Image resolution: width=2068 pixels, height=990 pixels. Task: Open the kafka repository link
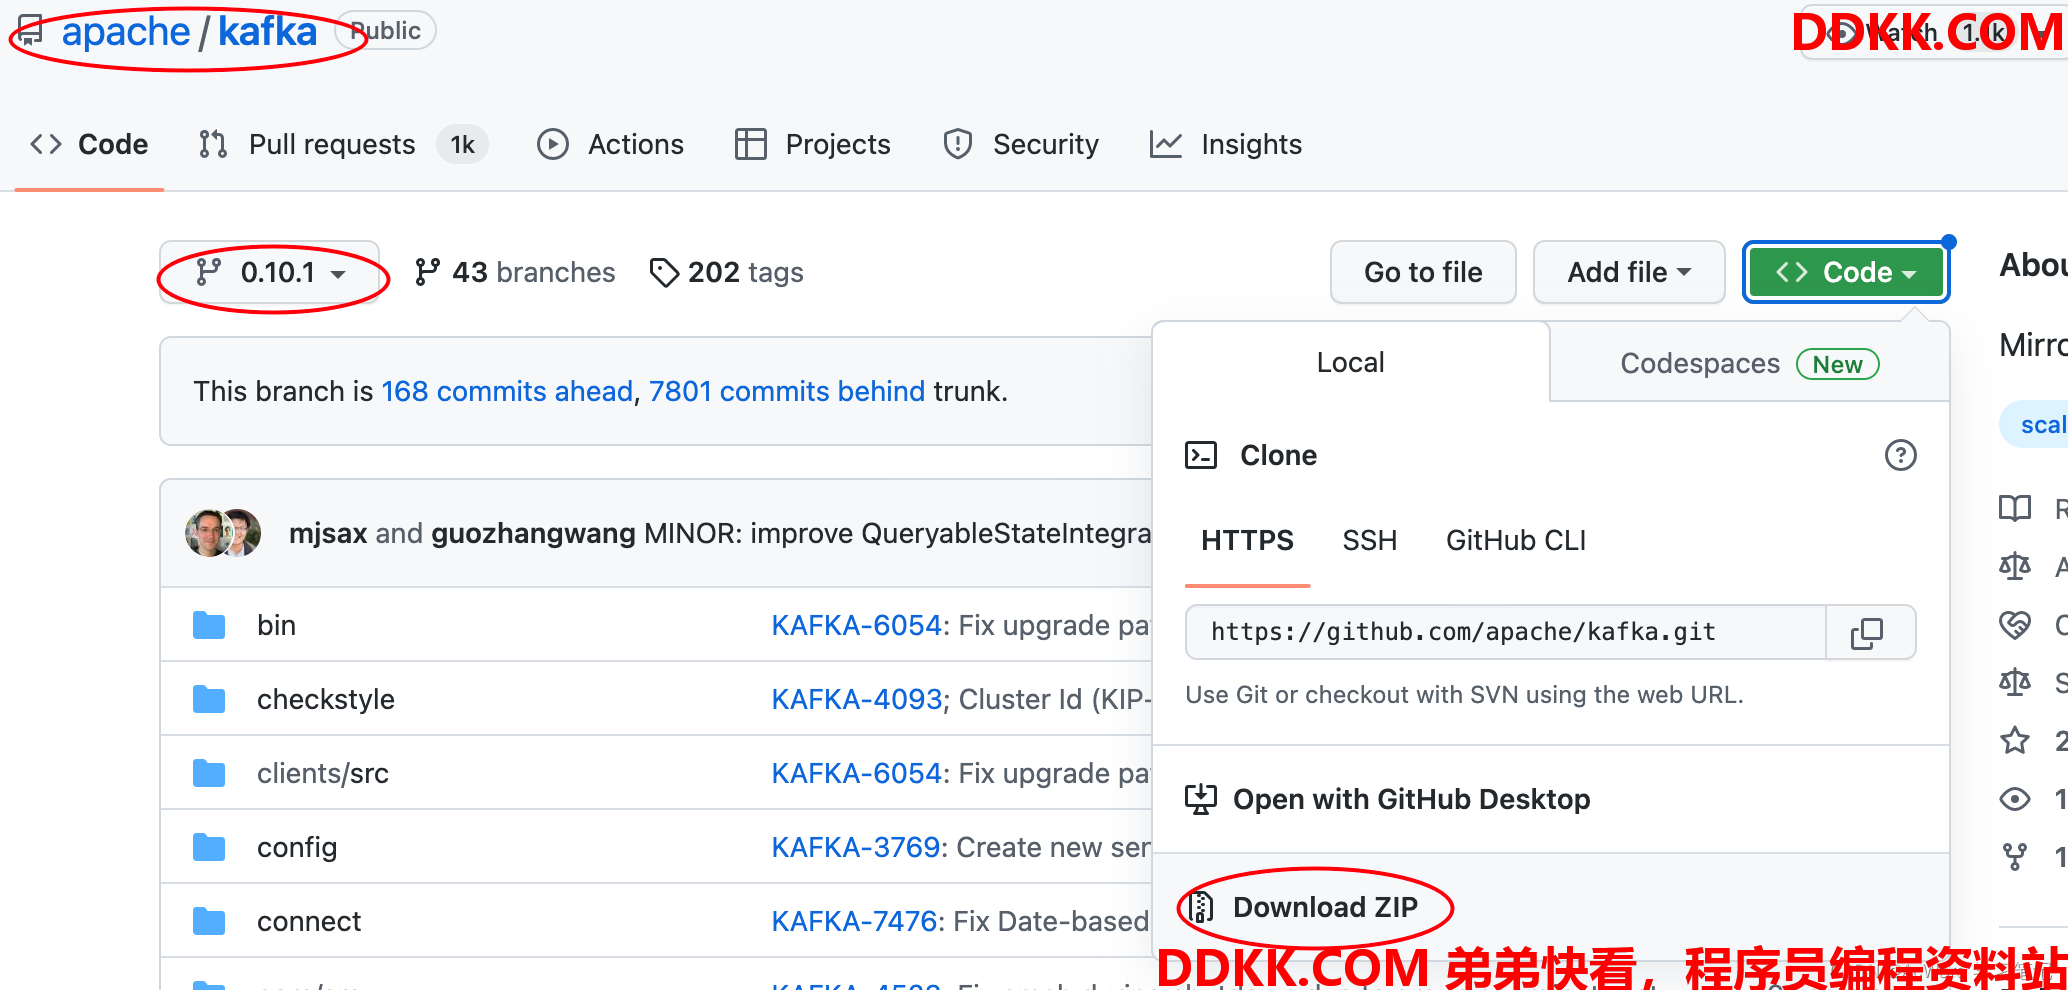(x=267, y=32)
